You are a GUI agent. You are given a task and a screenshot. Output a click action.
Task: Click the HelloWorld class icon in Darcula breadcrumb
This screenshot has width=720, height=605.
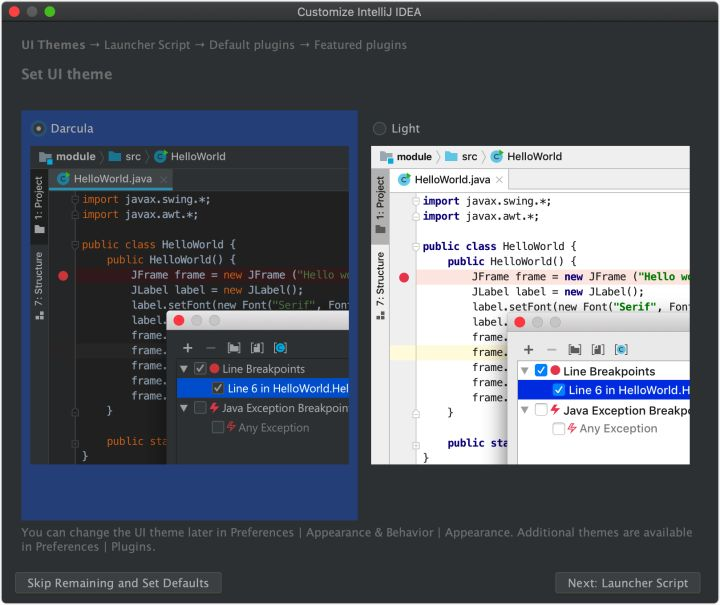(160, 157)
